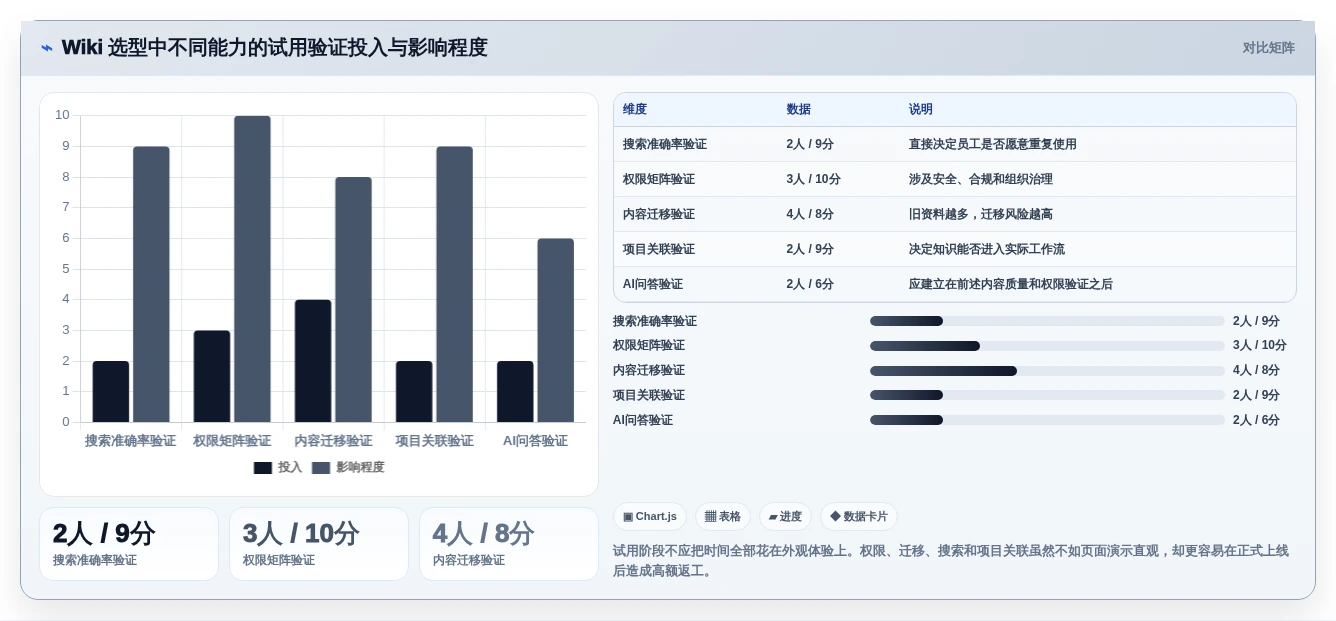Toggle the 投入 legend swatch
Image resolution: width=1336 pixels, height=621 pixels.
coord(263,468)
